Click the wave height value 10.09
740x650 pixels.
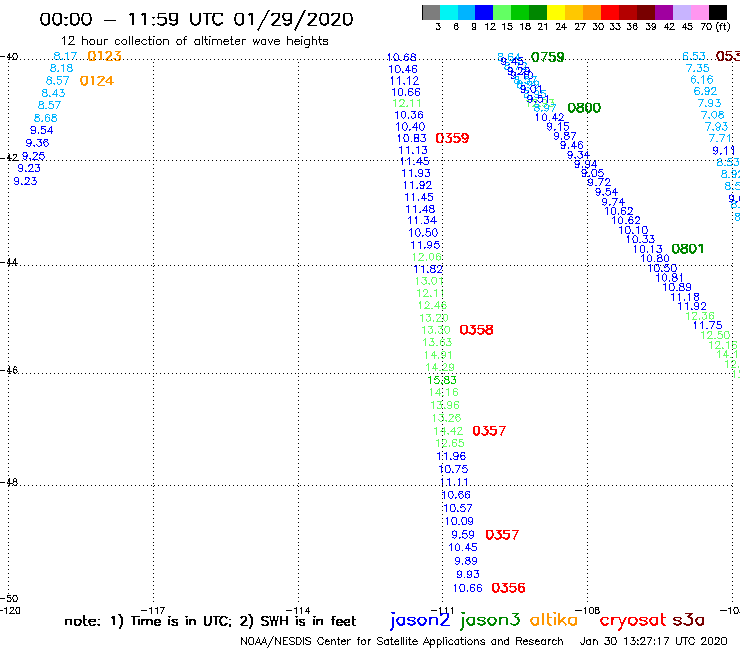459,522
